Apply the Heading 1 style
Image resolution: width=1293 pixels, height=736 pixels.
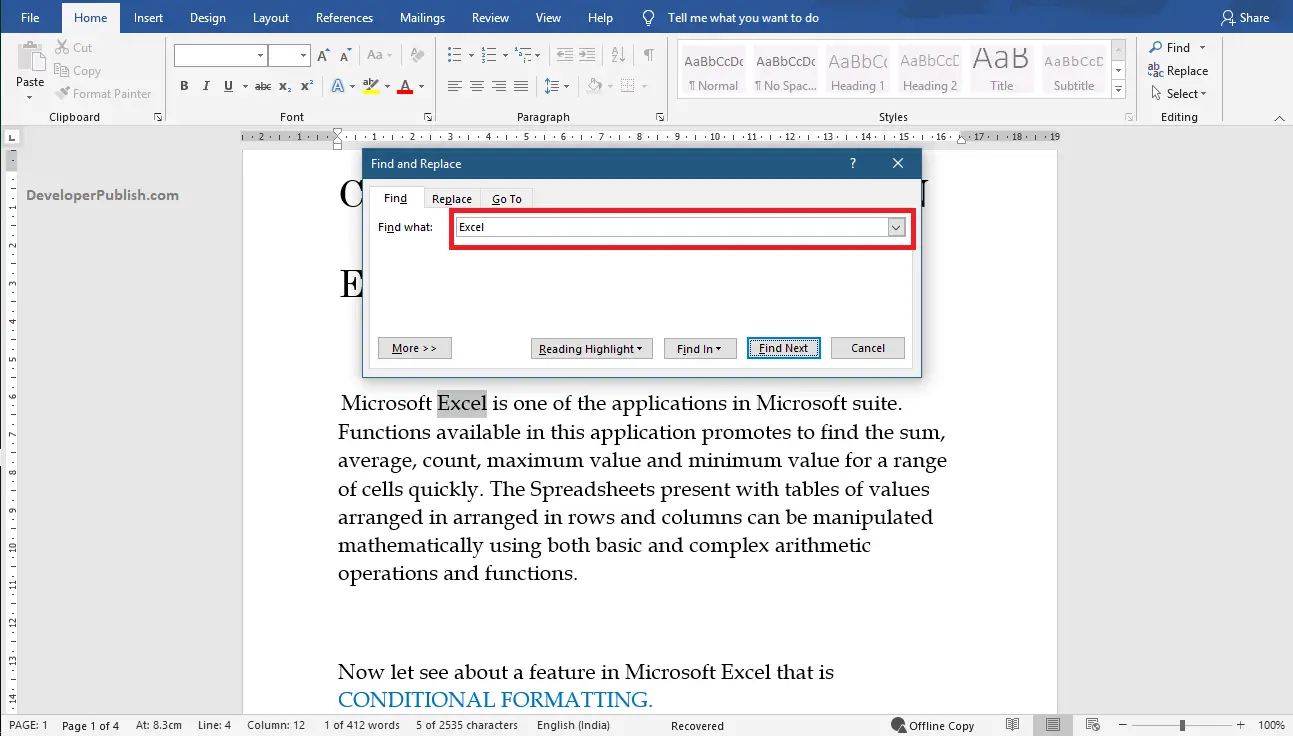point(858,70)
